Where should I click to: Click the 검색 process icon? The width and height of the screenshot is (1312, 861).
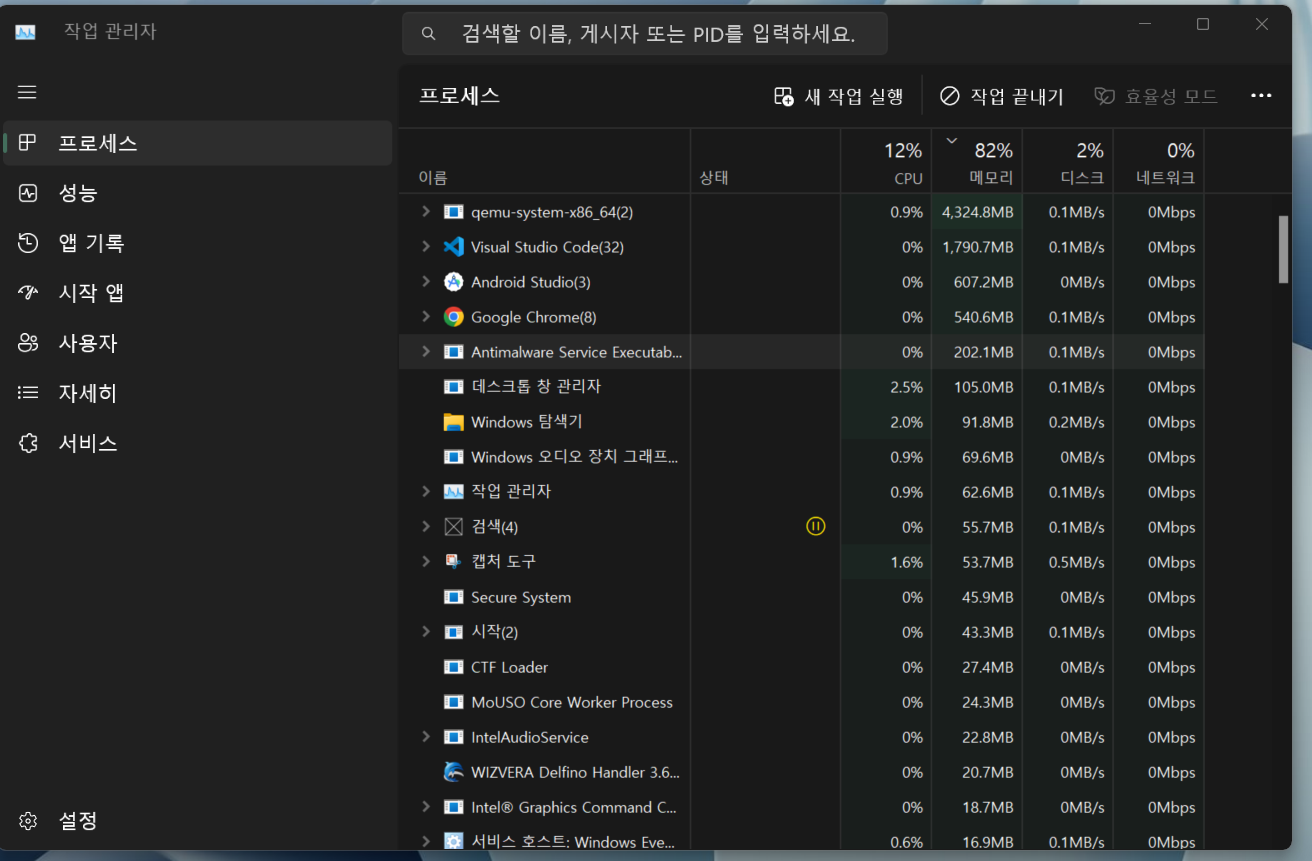tap(454, 527)
